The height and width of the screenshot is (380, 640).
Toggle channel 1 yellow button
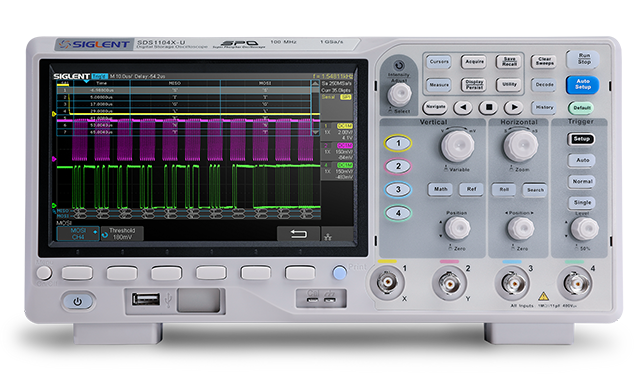398,143
